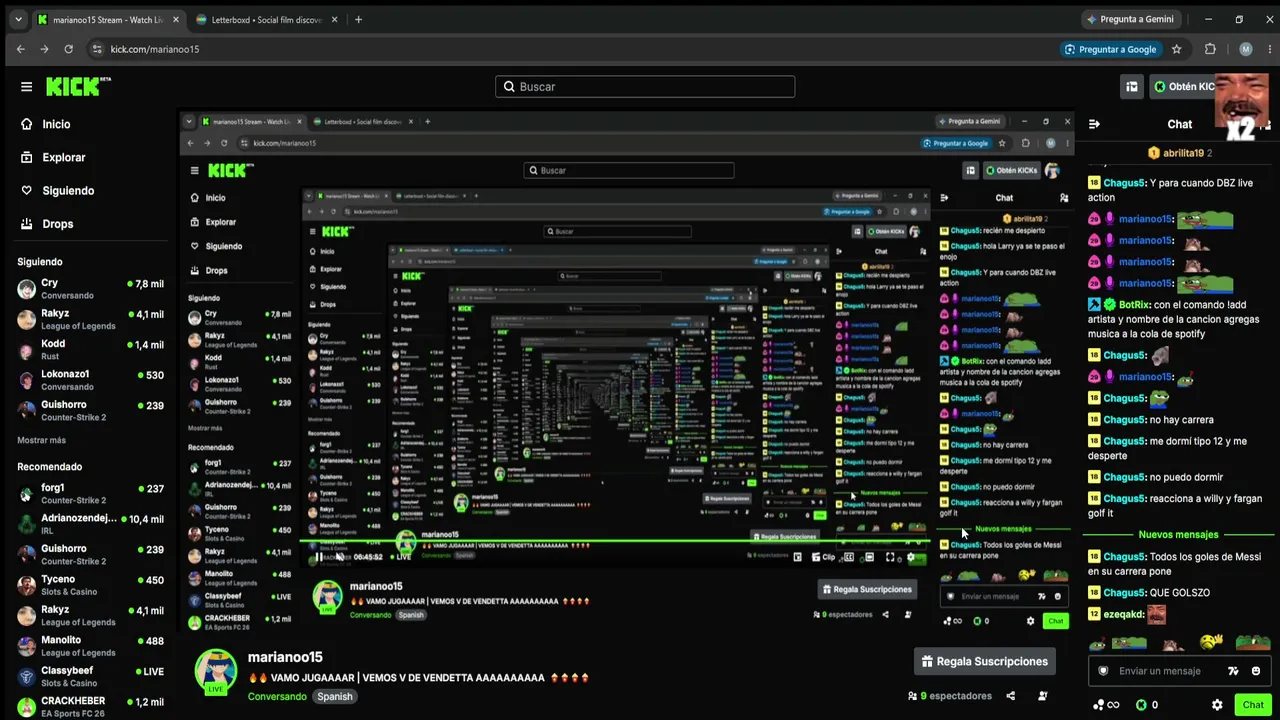Click BotRix username in chat
The height and width of the screenshot is (720, 1280).
point(1133,305)
